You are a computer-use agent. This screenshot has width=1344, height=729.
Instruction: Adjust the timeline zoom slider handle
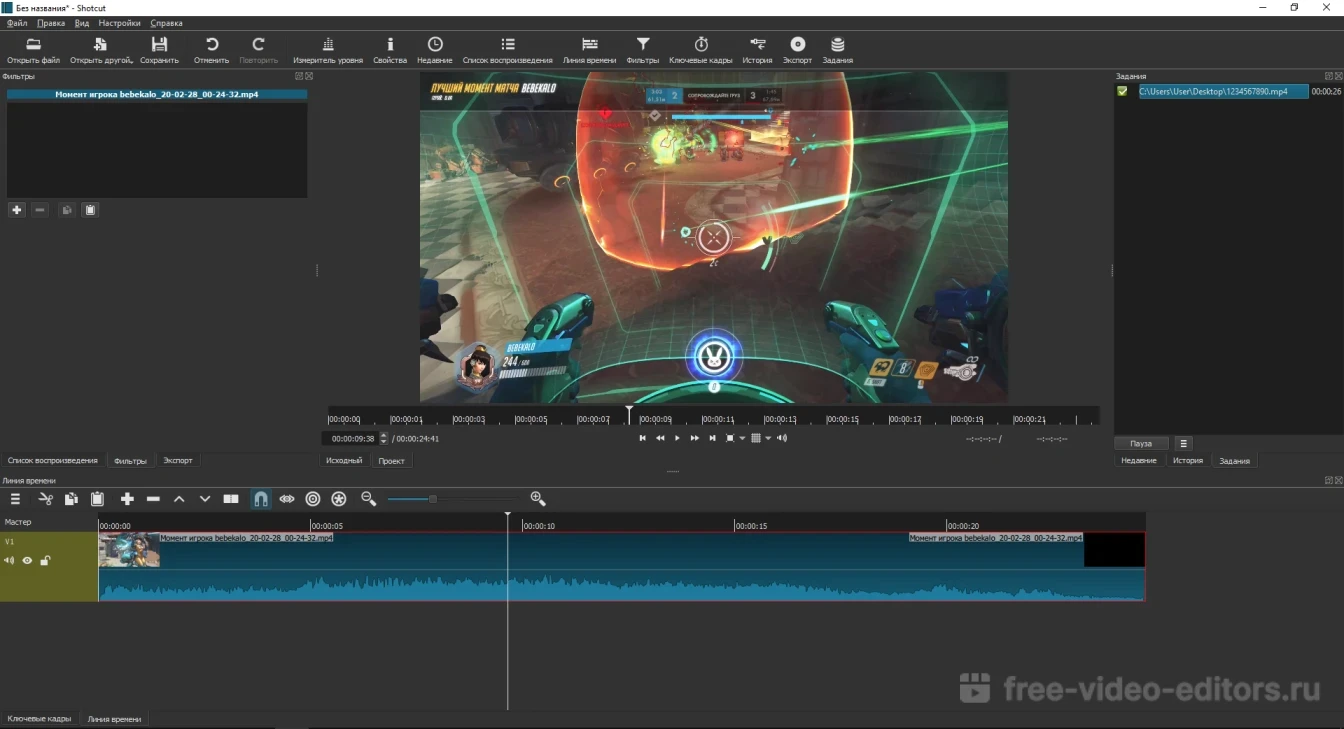[x=432, y=499]
